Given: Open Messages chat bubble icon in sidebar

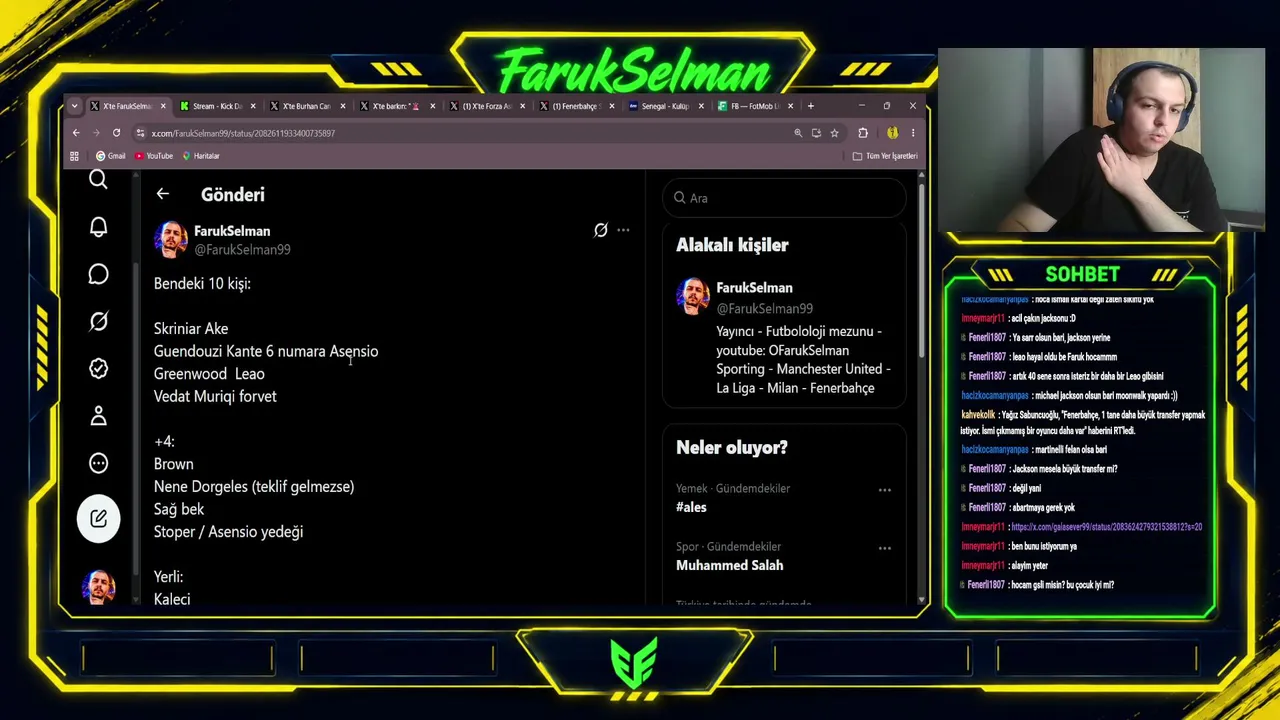Looking at the screenshot, I should 98,274.
